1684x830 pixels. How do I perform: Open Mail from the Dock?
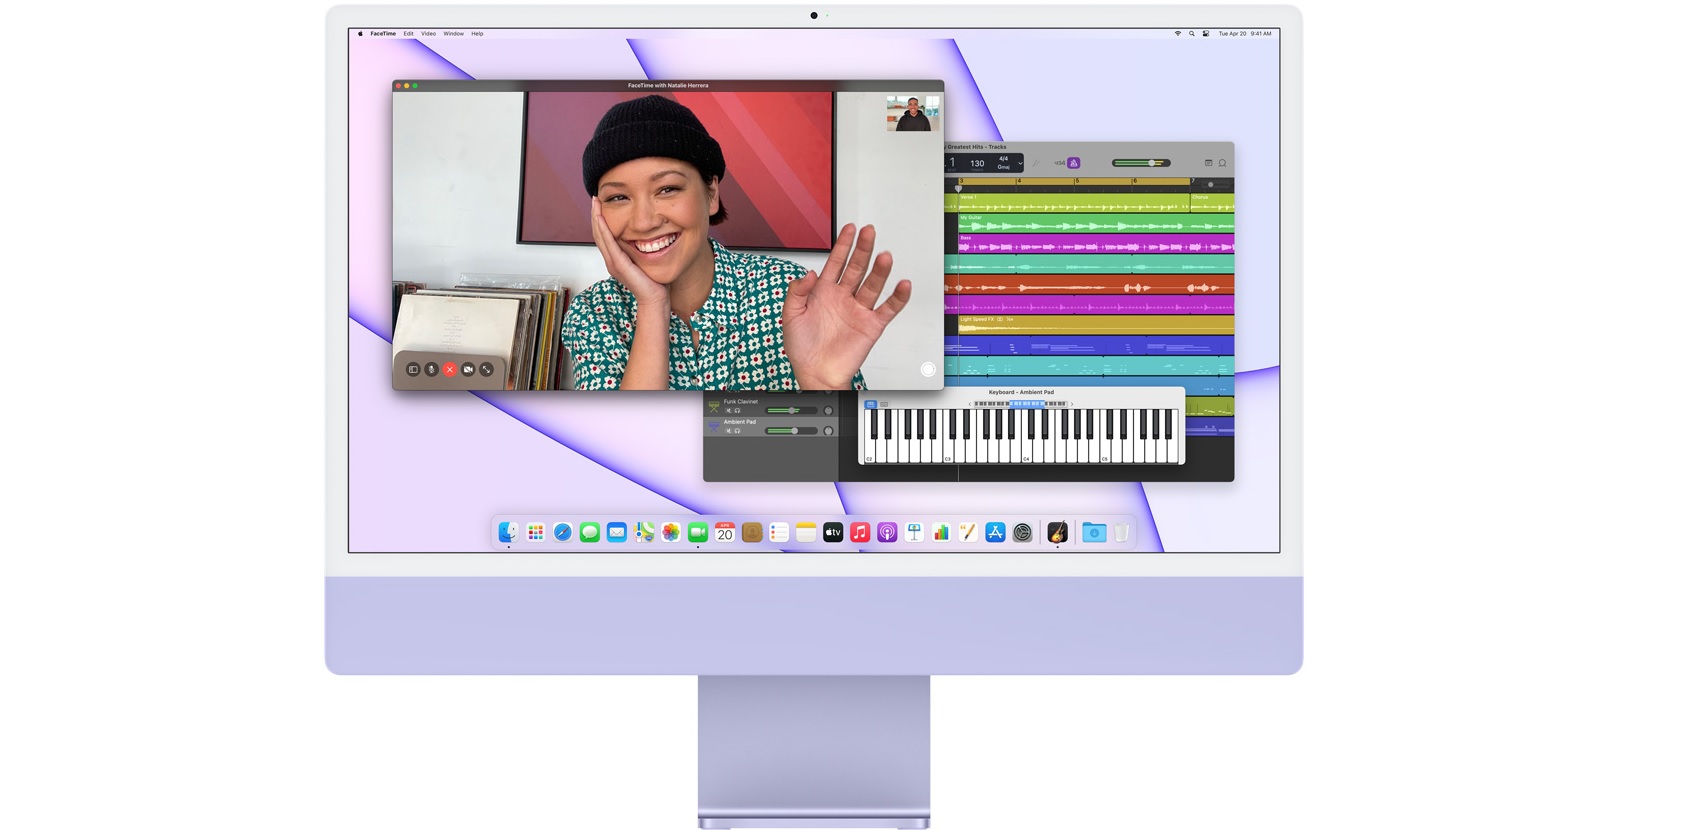click(x=617, y=532)
